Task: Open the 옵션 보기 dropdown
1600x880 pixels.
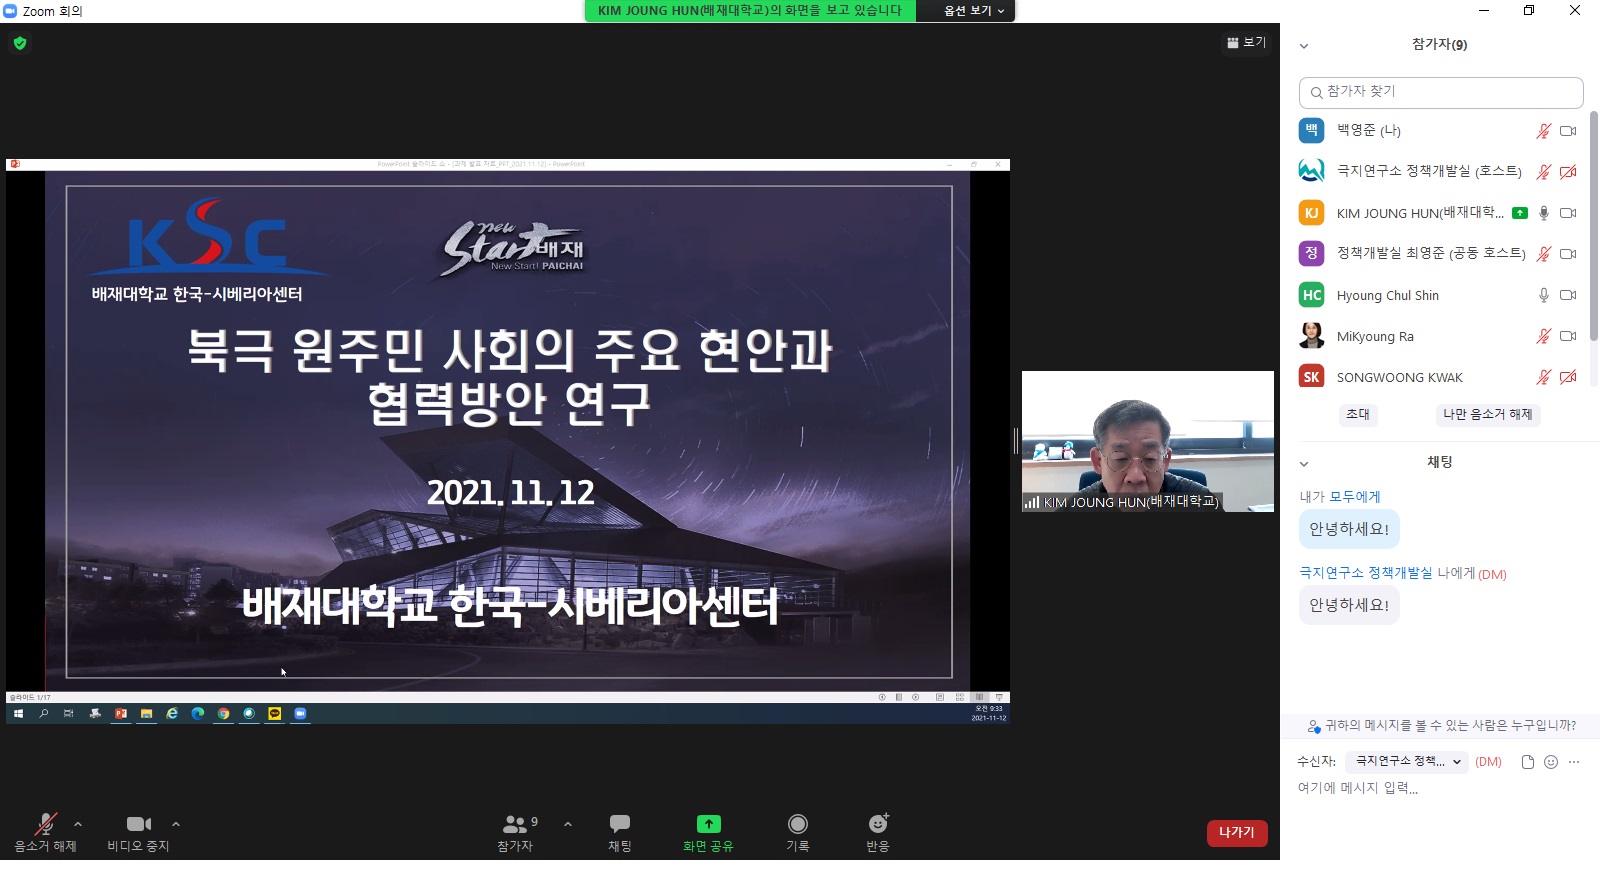Action: point(974,11)
